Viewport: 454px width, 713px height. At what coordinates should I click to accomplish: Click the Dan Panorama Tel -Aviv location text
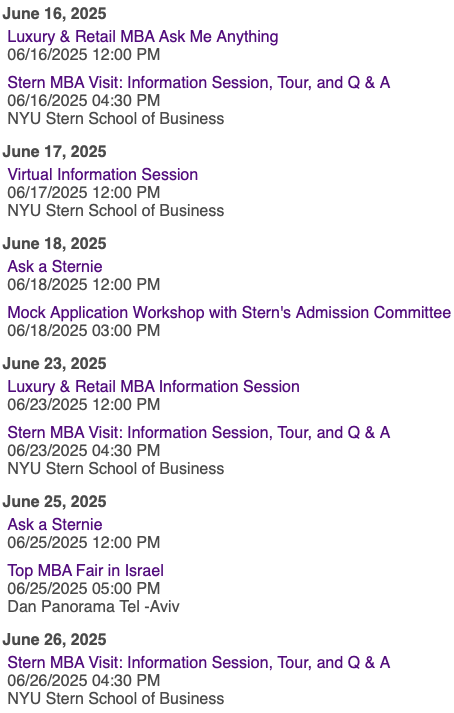click(x=94, y=606)
